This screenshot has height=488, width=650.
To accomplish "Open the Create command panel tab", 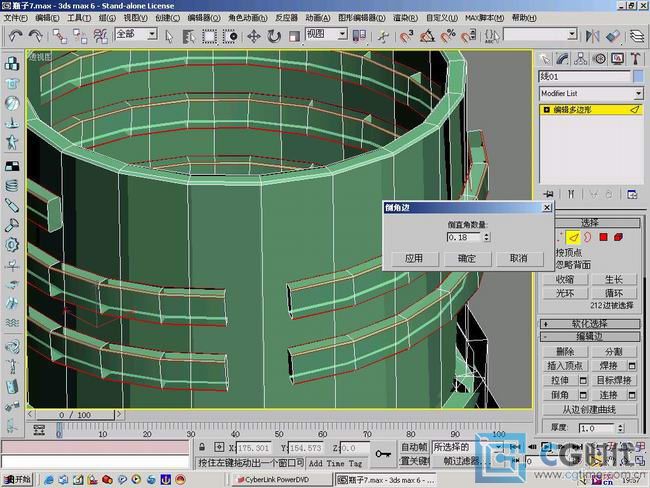I will [544, 59].
